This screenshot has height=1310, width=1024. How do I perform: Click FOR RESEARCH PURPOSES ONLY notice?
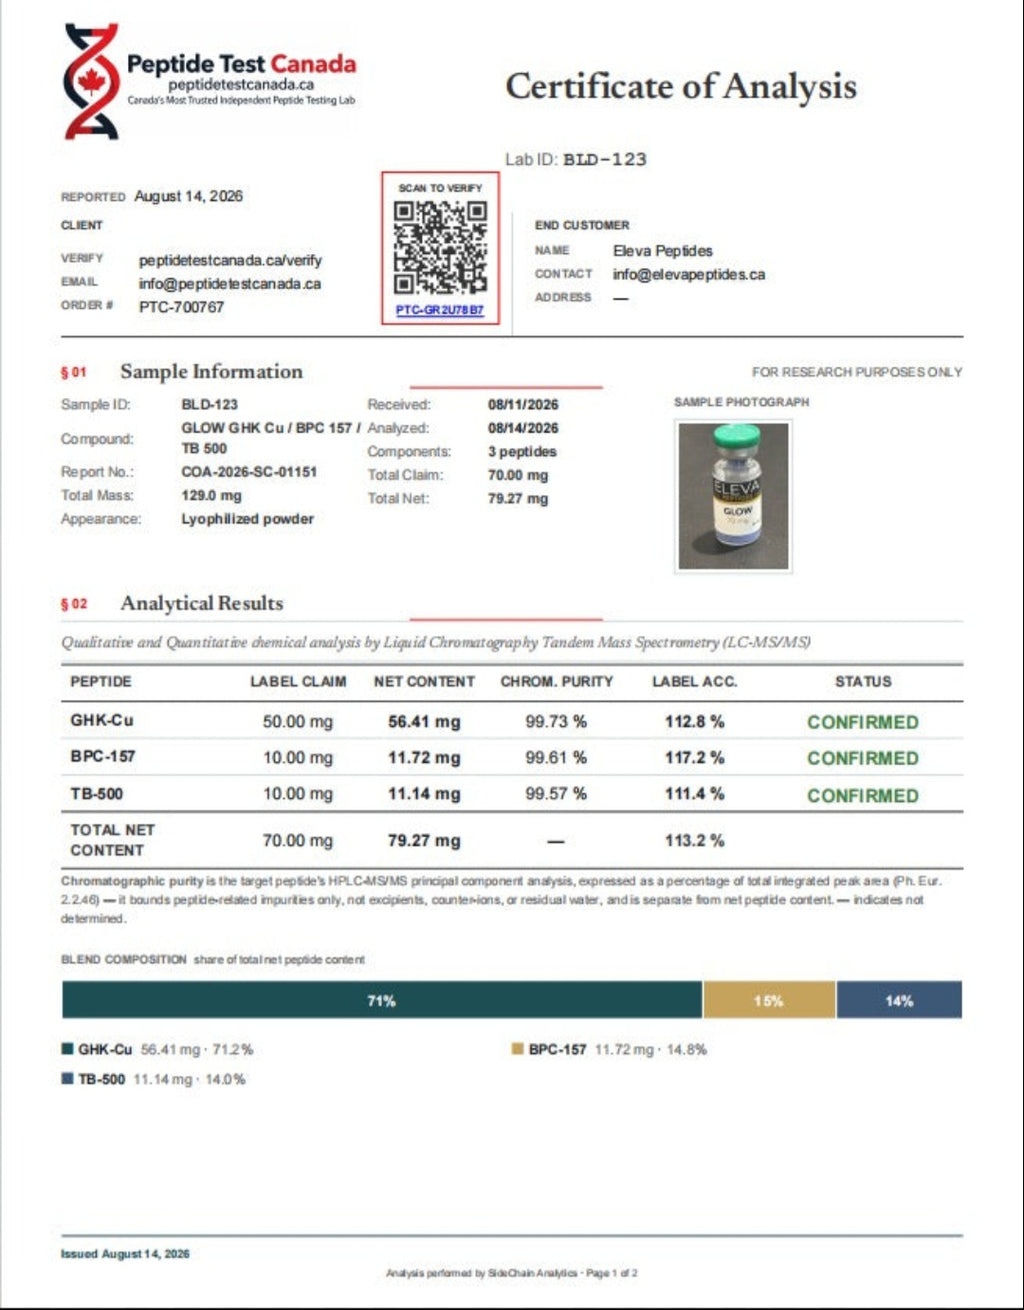[857, 372]
